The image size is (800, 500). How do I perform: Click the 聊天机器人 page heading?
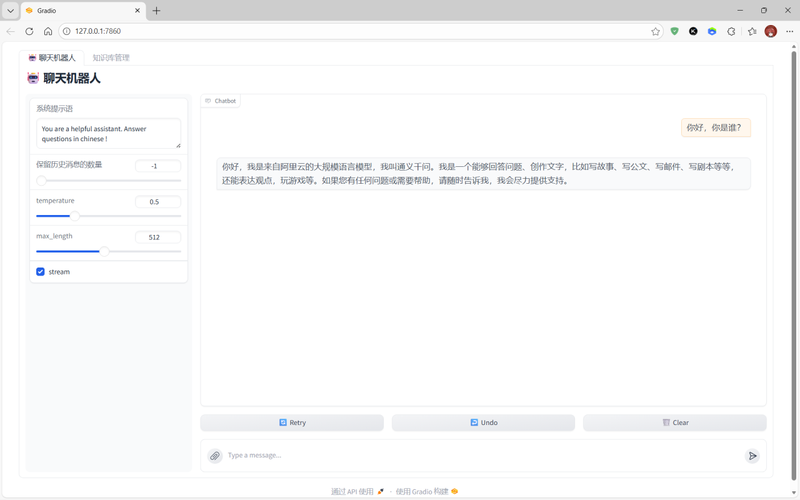click(x=64, y=78)
